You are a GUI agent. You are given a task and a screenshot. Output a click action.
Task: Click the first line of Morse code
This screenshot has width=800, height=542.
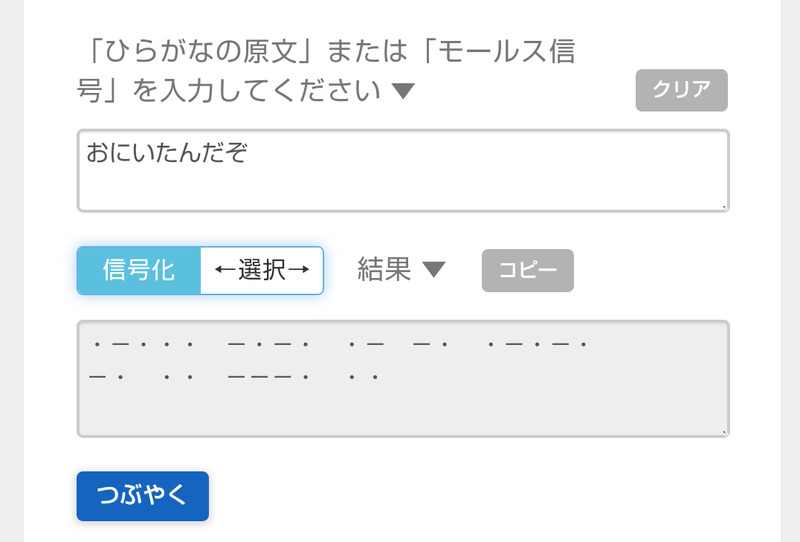[339, 345]
